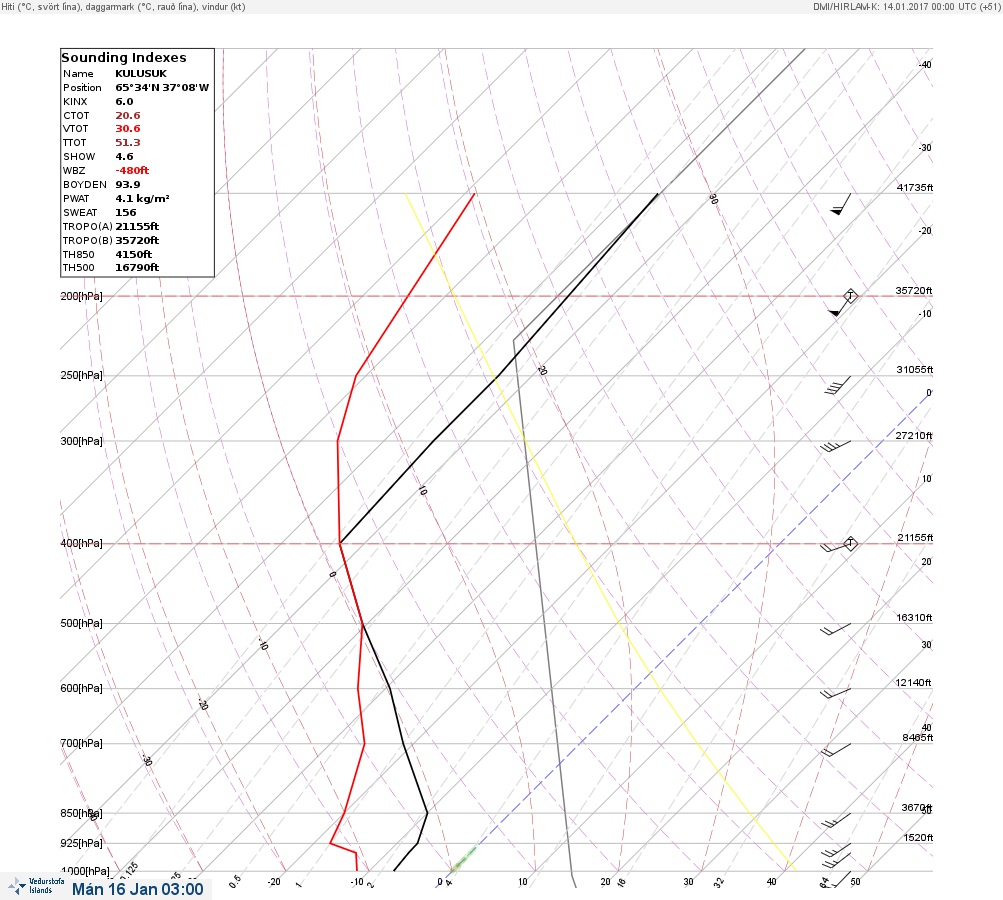Click the SWEAT value 156

tap(125, 213)
